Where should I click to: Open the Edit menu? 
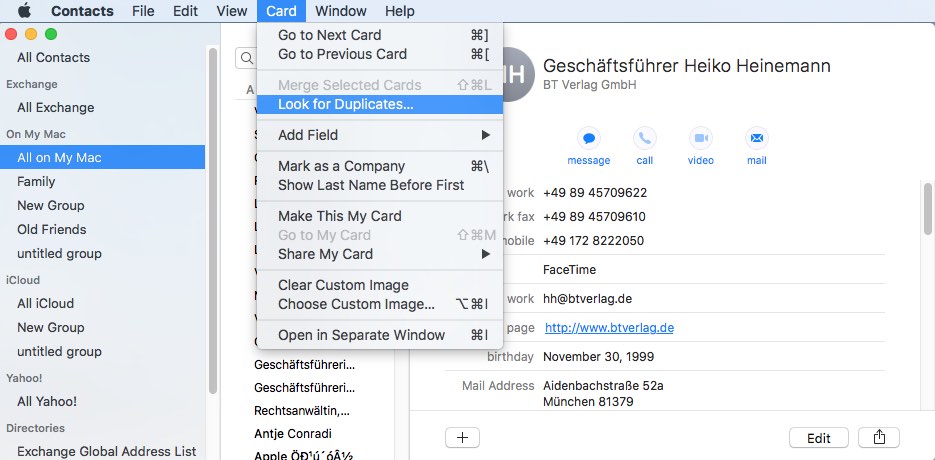185,11
